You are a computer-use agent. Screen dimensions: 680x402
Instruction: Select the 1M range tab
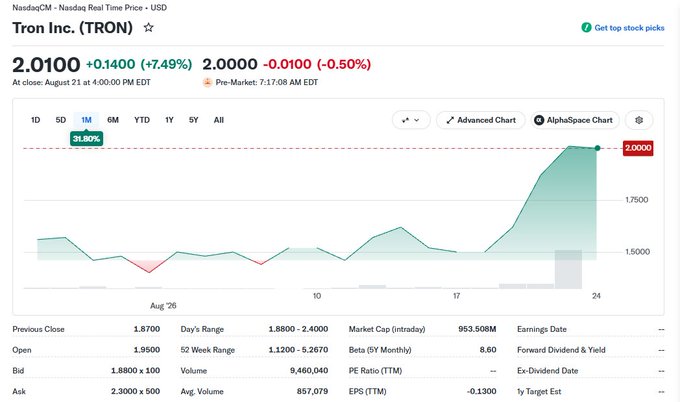point(86,120)
